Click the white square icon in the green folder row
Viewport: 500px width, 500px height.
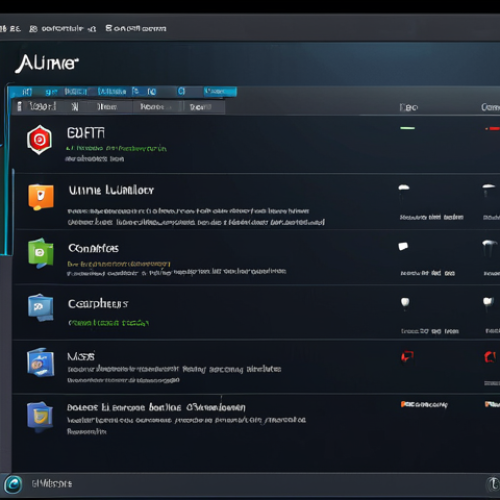[x=403, y=246]
